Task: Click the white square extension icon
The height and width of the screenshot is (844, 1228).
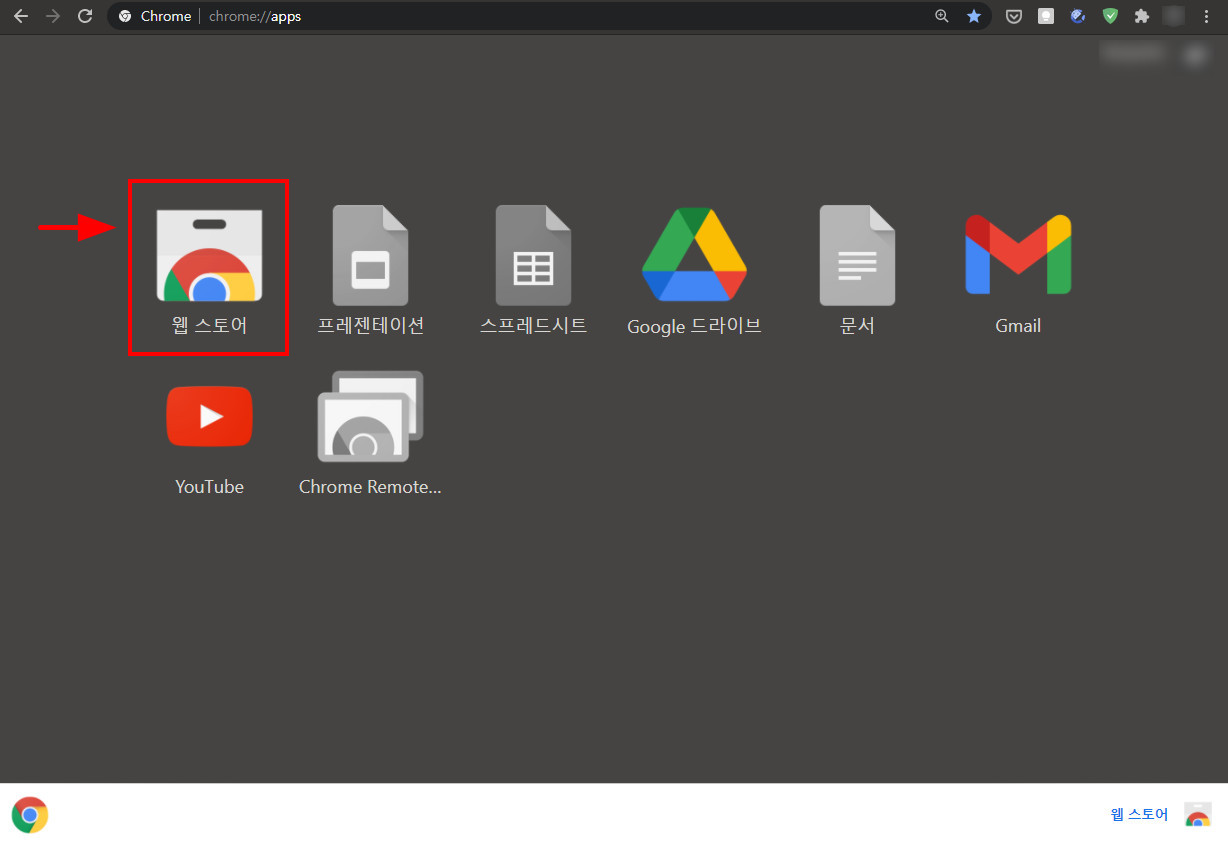Action: 1046,16
